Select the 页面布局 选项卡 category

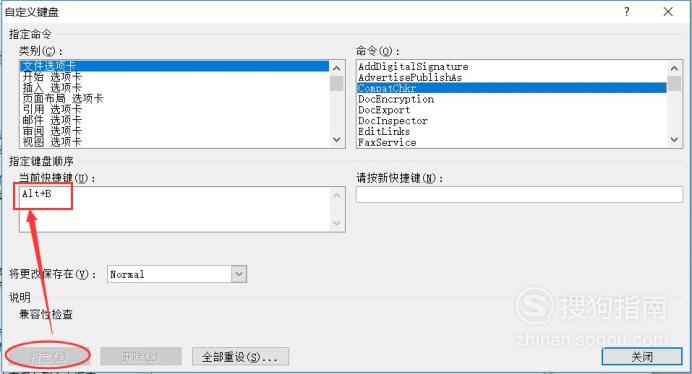coord(63,98)
